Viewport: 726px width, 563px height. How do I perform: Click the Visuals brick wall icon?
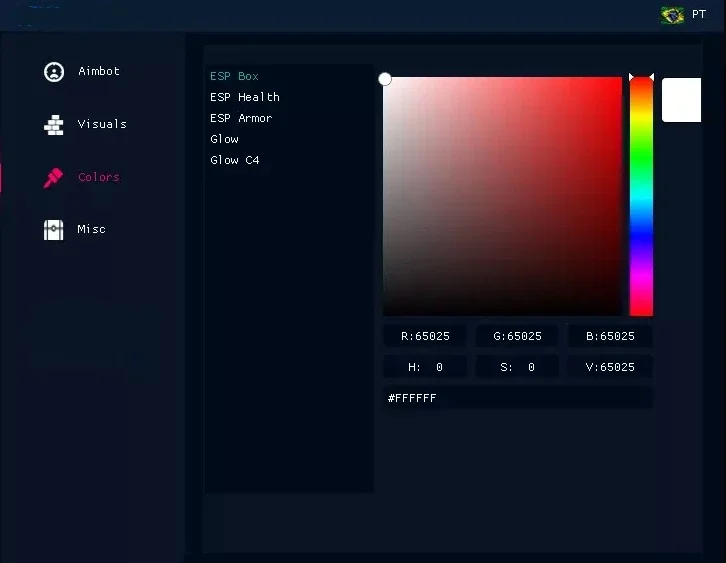(54, 125)
